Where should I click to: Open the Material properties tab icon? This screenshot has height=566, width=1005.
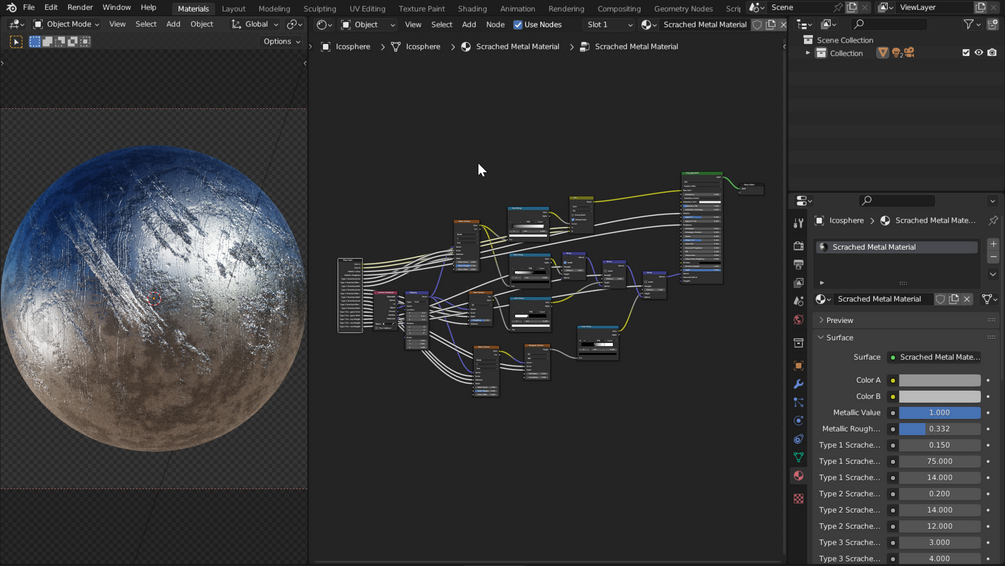tap(798, 476)
